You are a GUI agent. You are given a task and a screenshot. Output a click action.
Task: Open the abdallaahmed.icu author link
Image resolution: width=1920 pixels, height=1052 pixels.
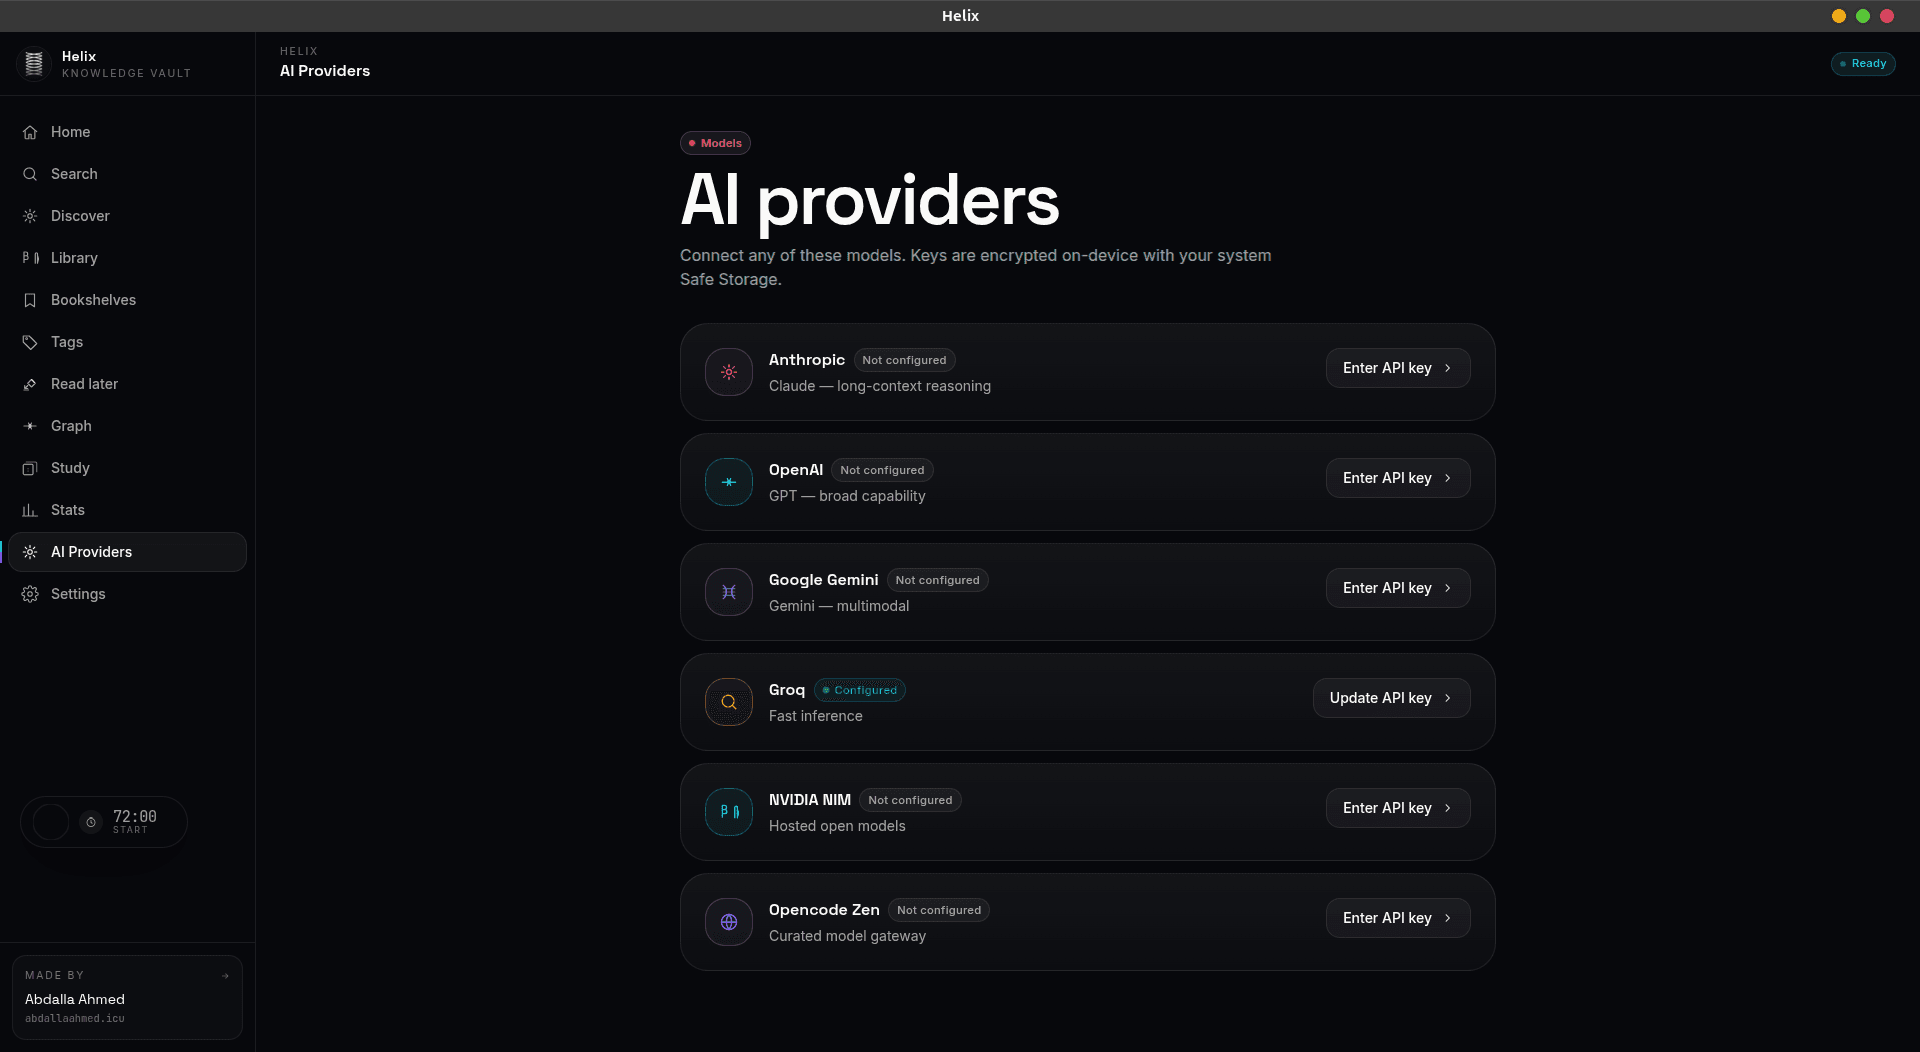click(x=75, y=1018)
